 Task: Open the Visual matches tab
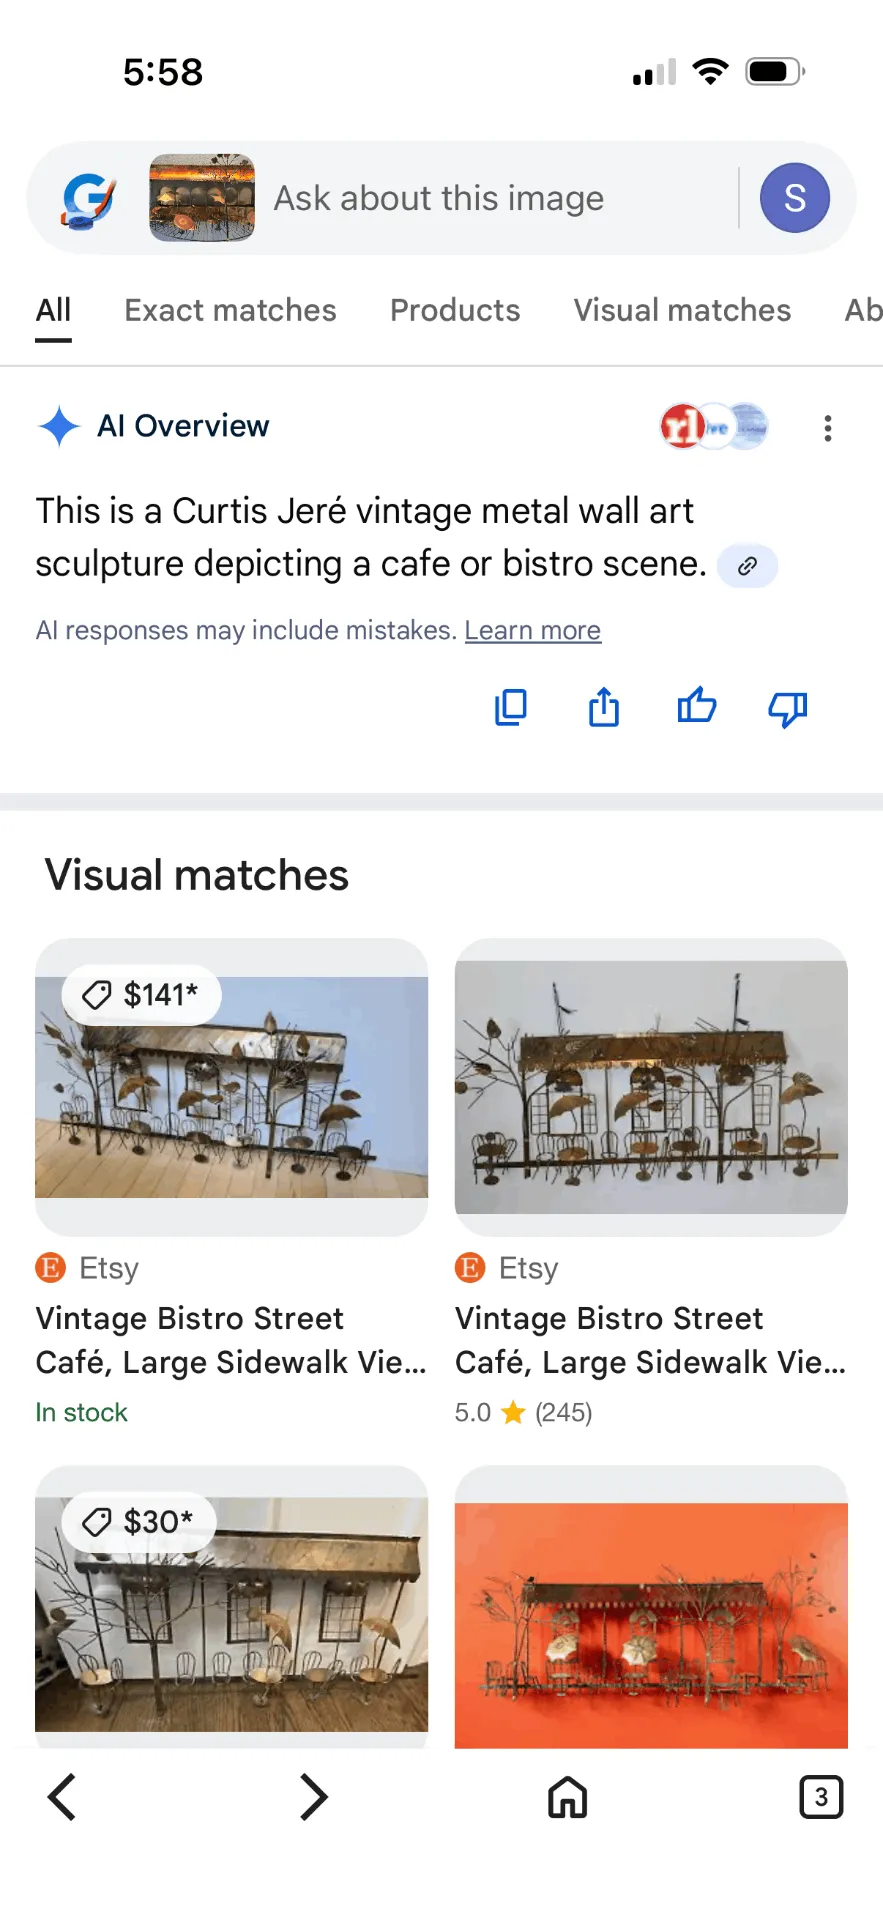pos(682,310)
